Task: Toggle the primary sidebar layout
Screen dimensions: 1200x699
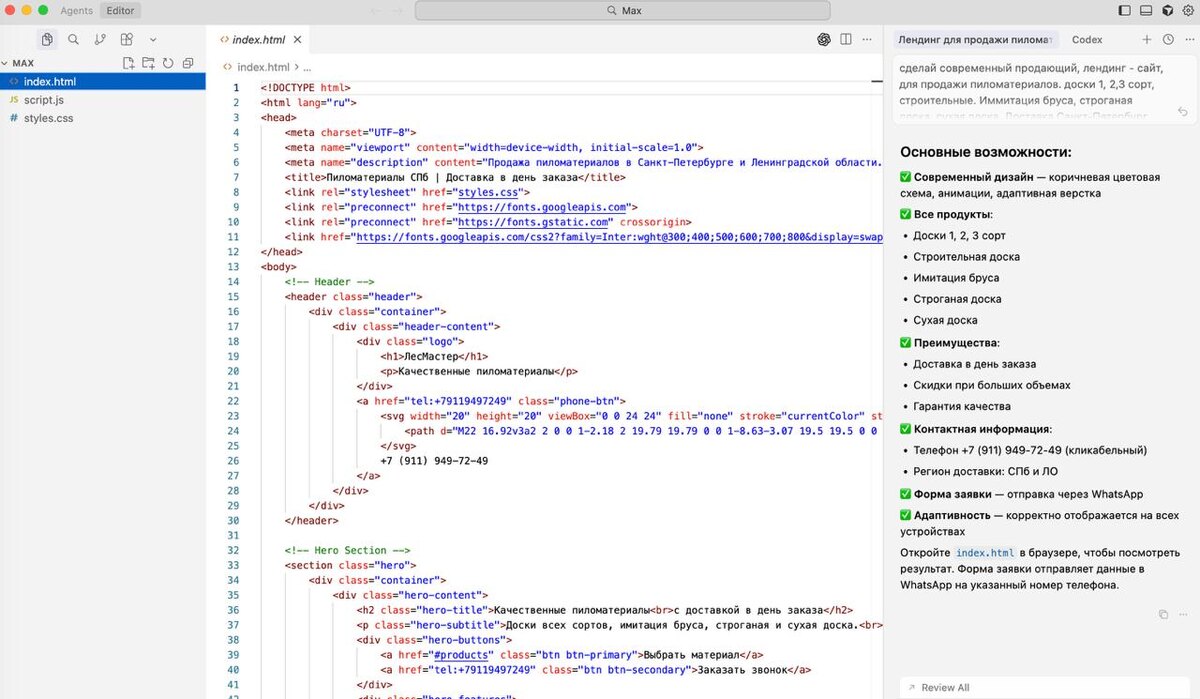Action: coord(1125,11)
